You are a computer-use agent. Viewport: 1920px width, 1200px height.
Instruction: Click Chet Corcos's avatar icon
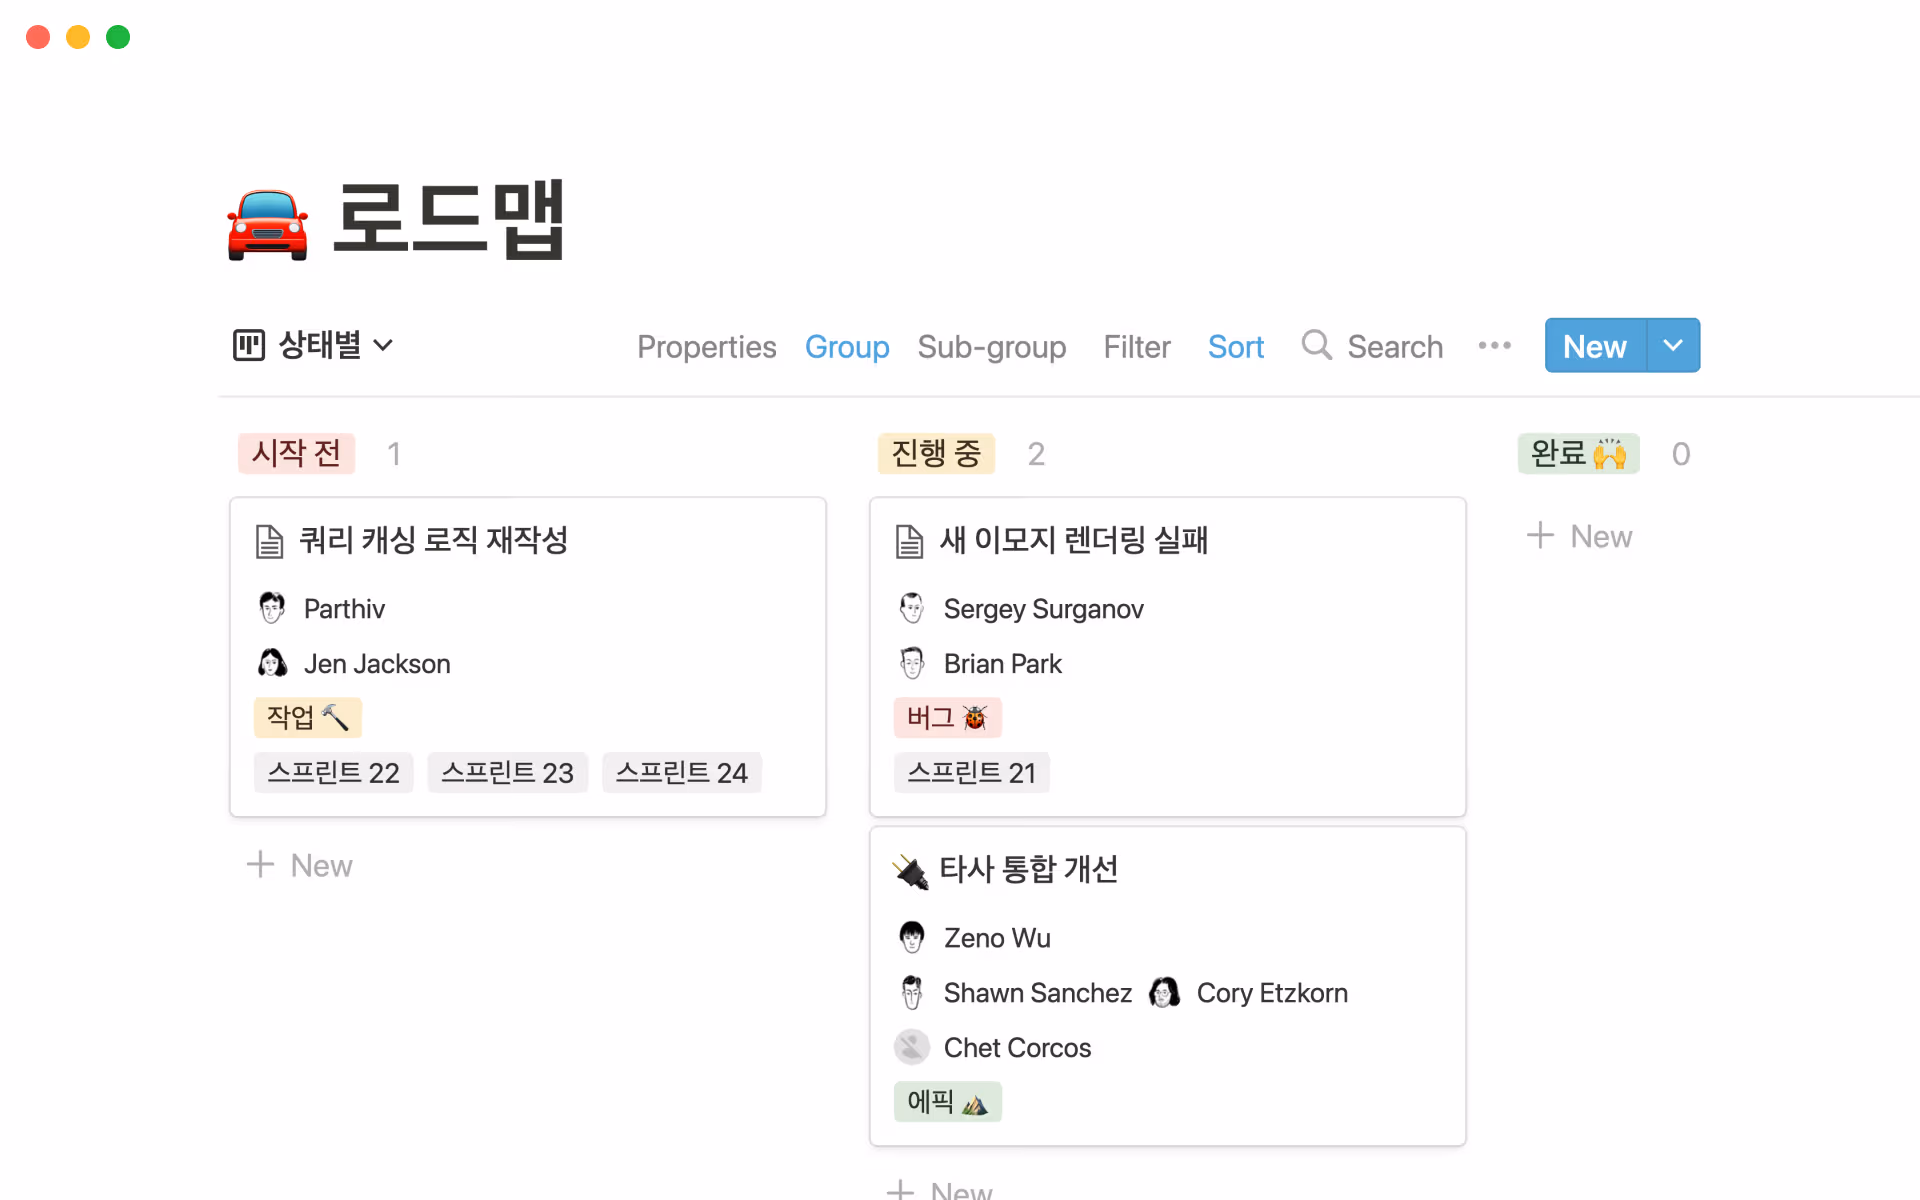click(911, 1046)
